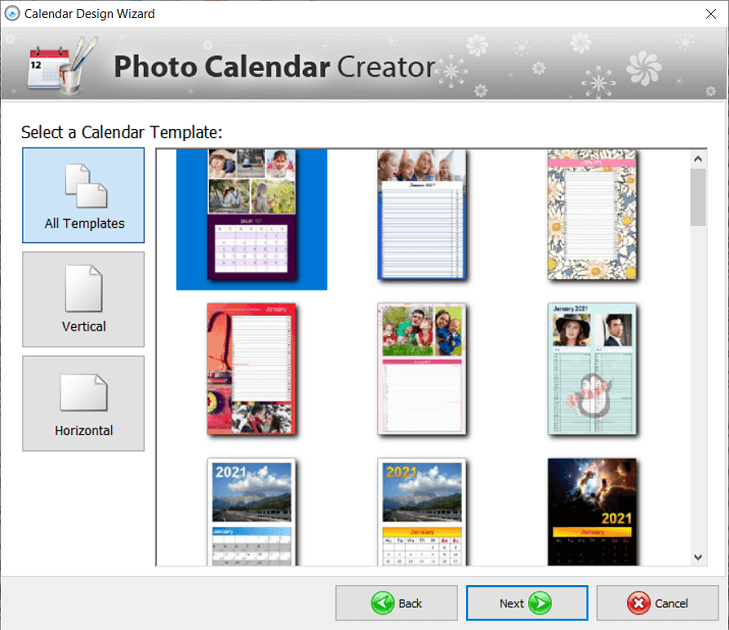This screenshot has width=729, height=630.
Task: Select the daisy floral border template
Action: pyautogui.click(x=592, y=215)
